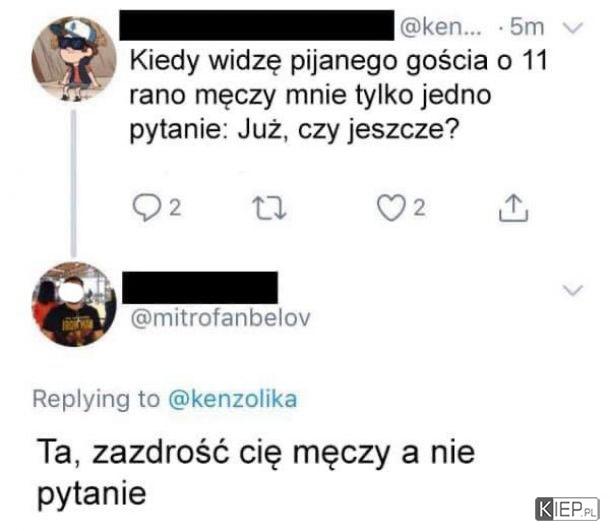610x531 pixels.
Task: Click the redacted name above @mitrofanbelov
Action: (200, 288)
